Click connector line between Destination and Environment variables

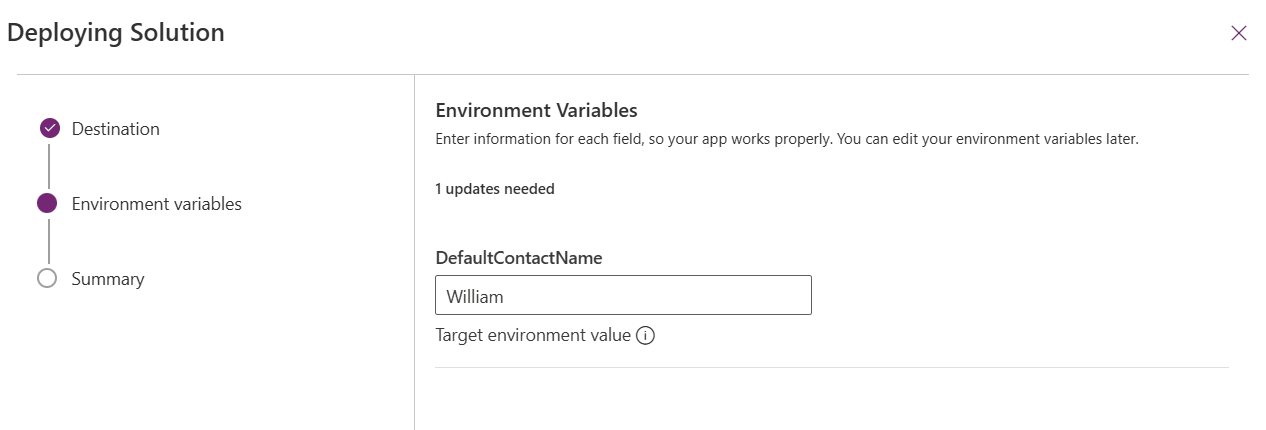tap(48, 166)
